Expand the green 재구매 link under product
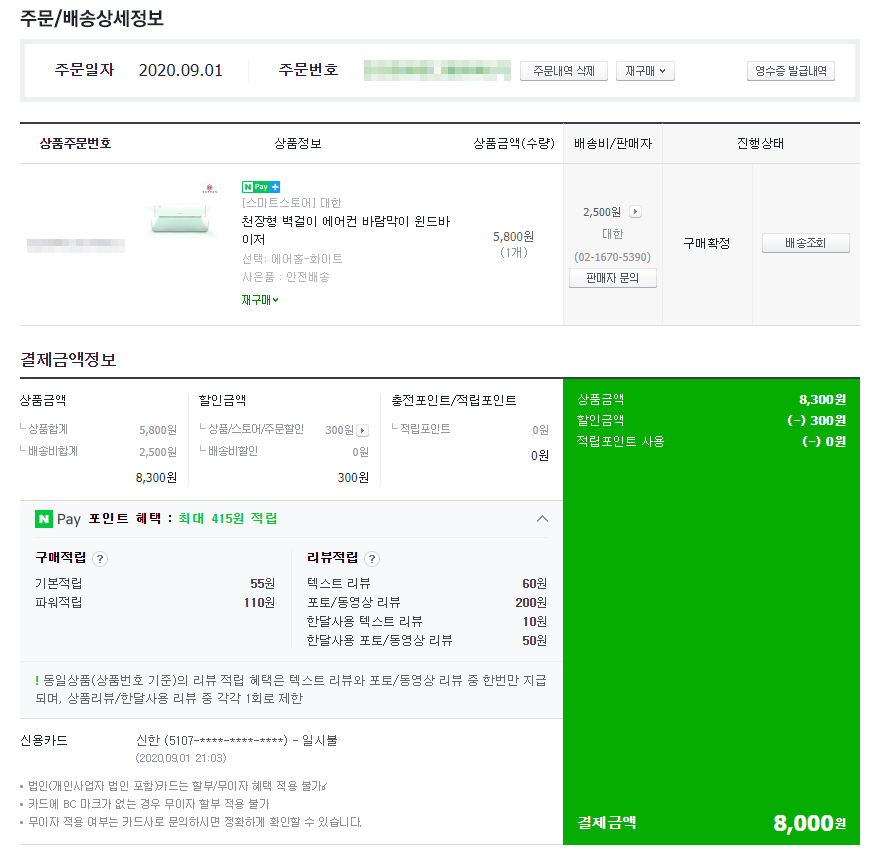874x857 pixels. point(260,300)
